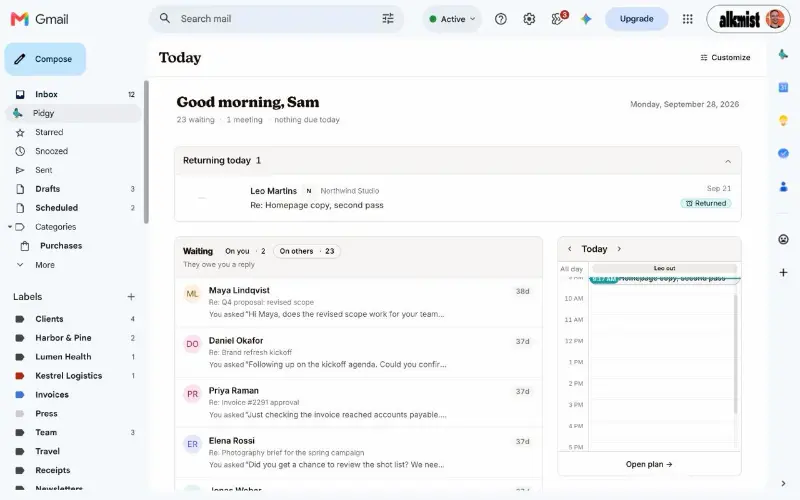
Task: Open the Active status dropdown
Action: [452, 19]
